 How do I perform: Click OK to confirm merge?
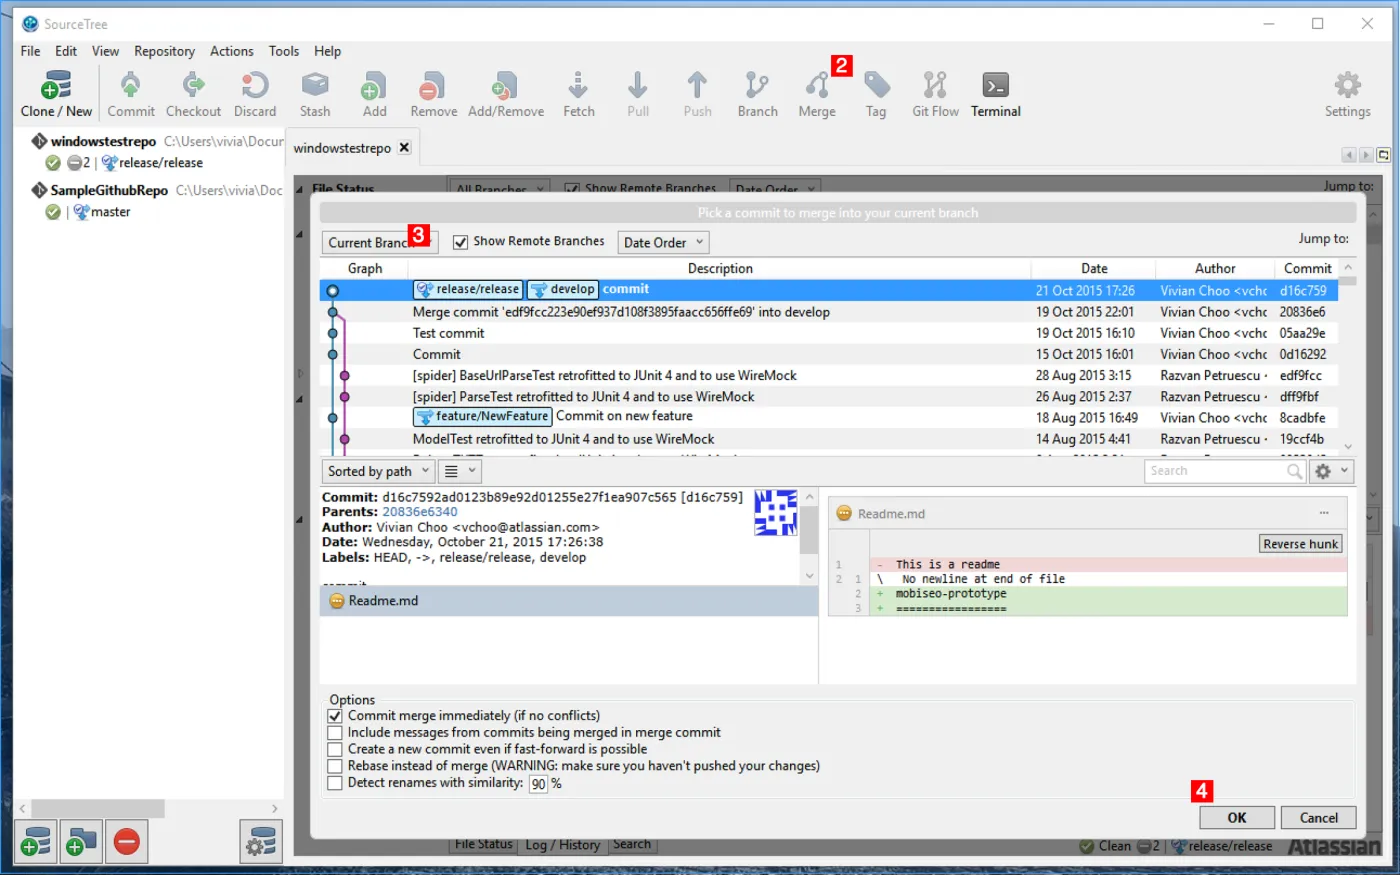tap(1237, 818)
